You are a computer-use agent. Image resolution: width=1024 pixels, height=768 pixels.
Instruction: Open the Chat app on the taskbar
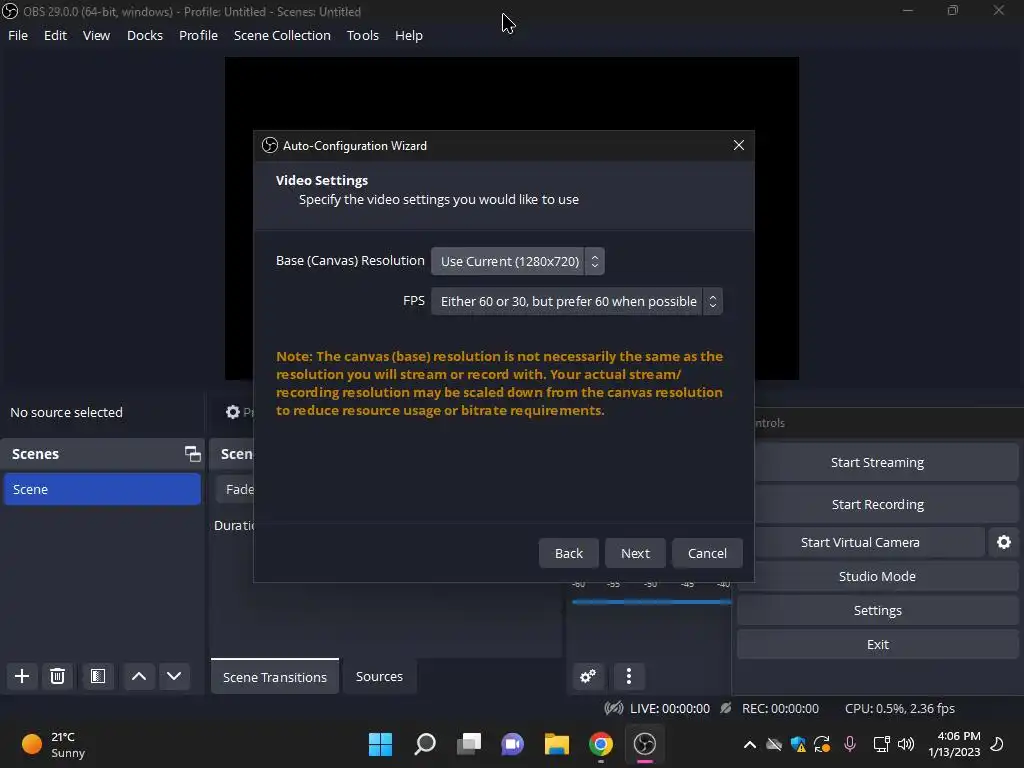513,744
